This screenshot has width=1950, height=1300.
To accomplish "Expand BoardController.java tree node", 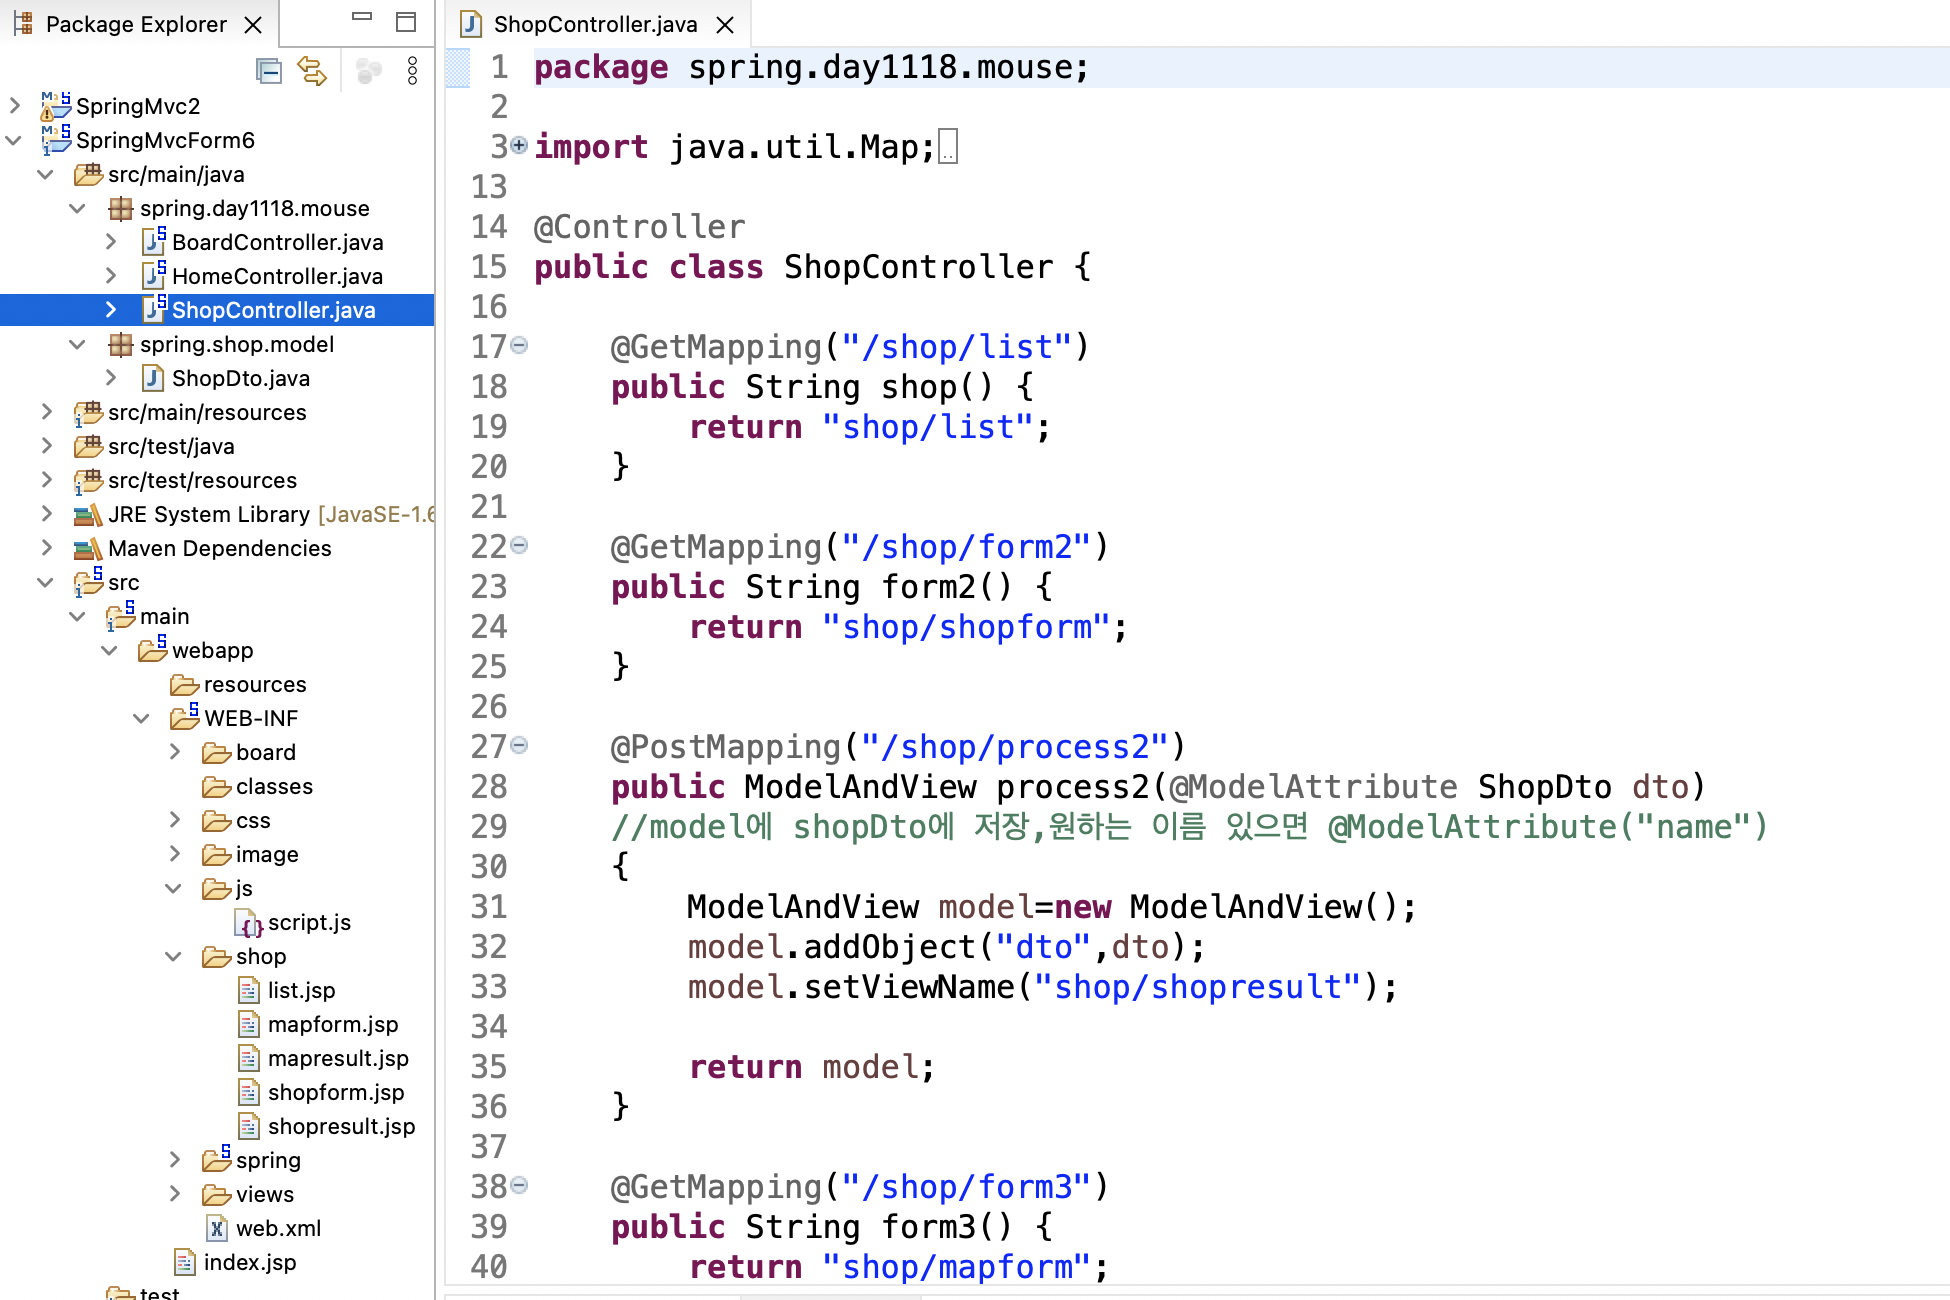I will click(x=111, y=242).
